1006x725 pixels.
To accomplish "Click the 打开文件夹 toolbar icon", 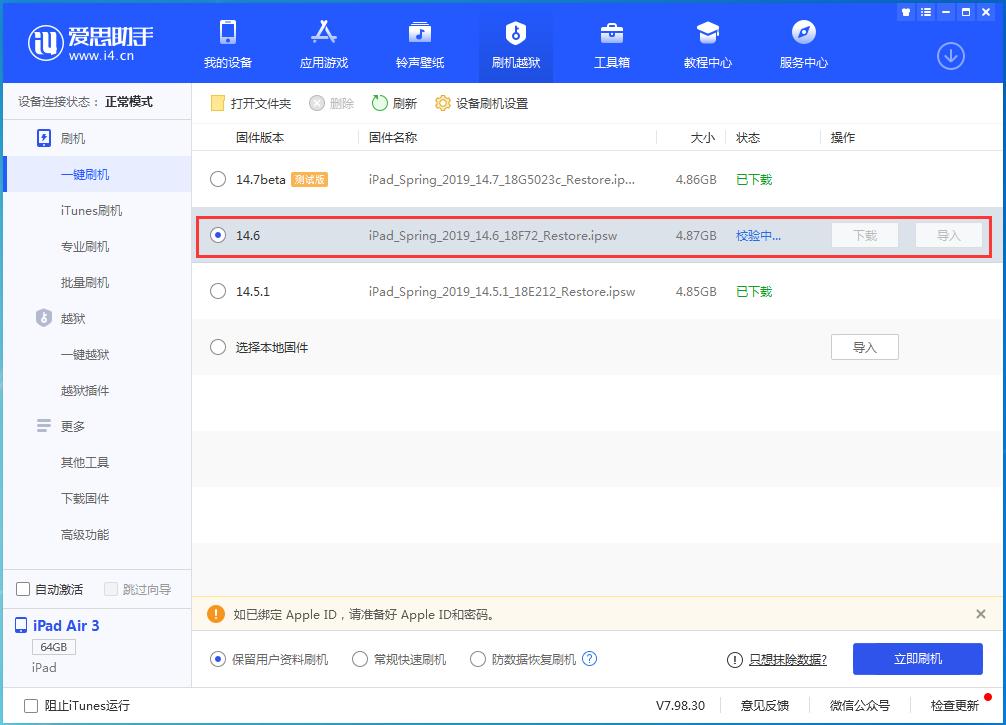I will (247, 103).
